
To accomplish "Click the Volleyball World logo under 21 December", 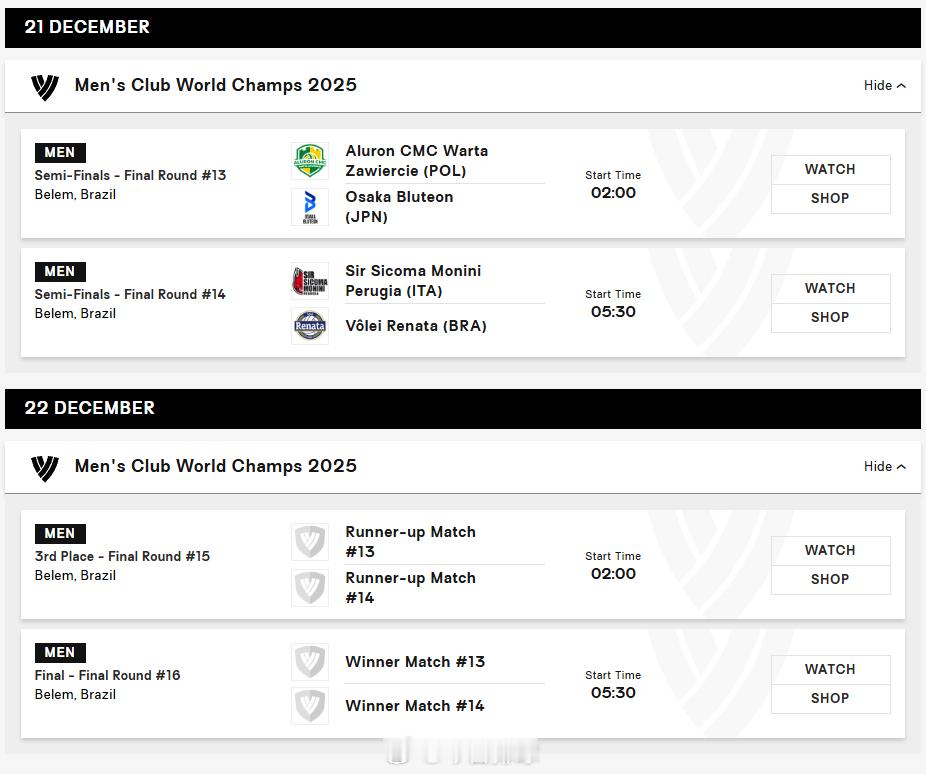I will 45,87.
